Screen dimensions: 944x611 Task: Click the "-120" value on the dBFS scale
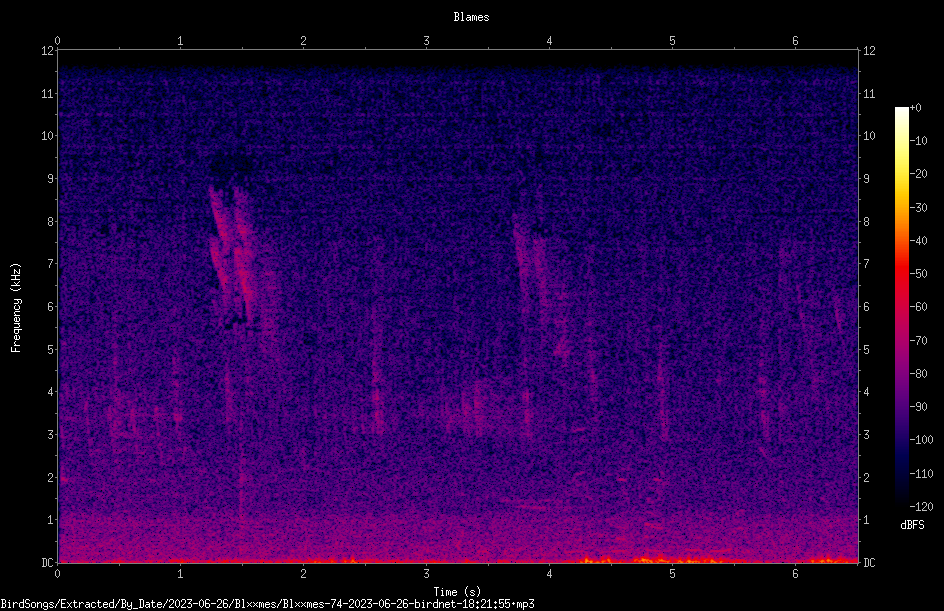(x=921, y=507)
